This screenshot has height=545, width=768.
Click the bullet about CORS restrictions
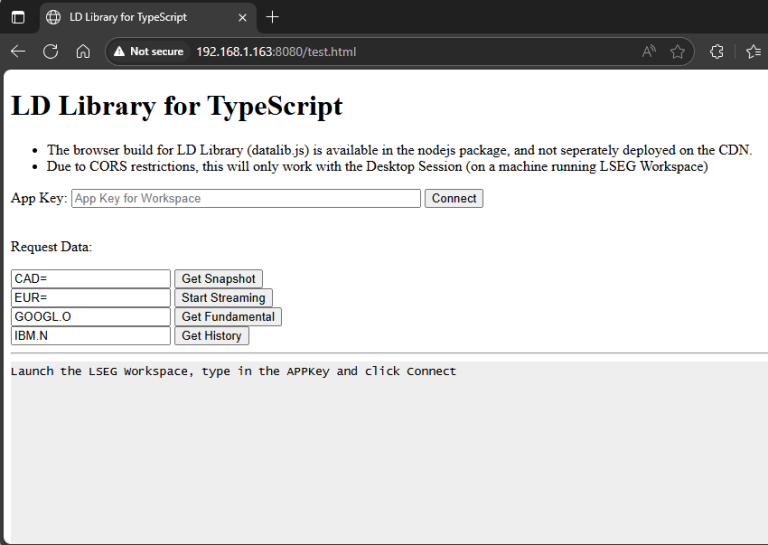[x=377, y=166]
